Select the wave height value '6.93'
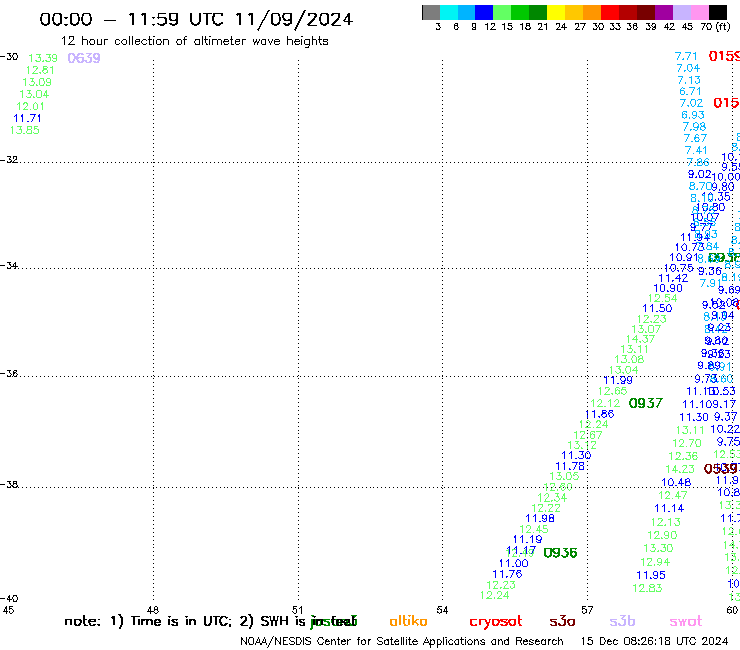Image resolution: width=740 pixels, height=650 pixels. 693,115
